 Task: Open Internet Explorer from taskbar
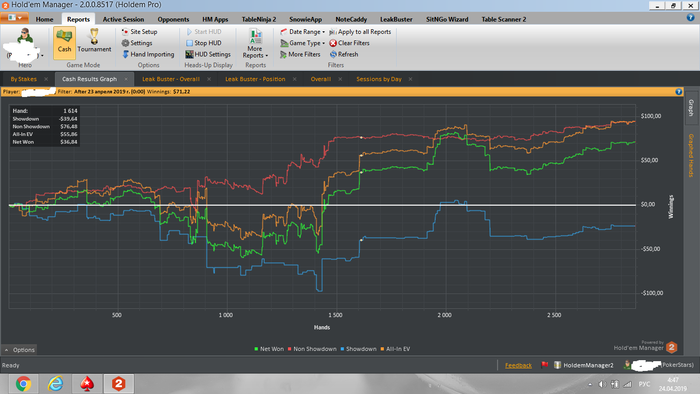55,384
